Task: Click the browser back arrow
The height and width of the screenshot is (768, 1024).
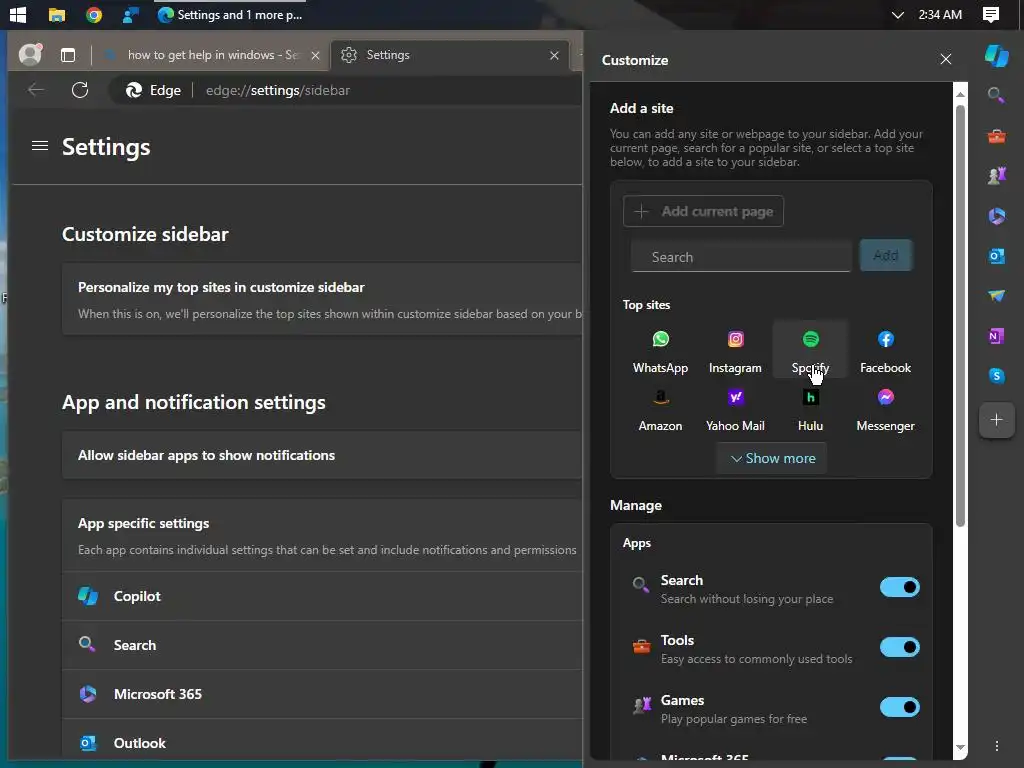Action: (x=36, y=90)
